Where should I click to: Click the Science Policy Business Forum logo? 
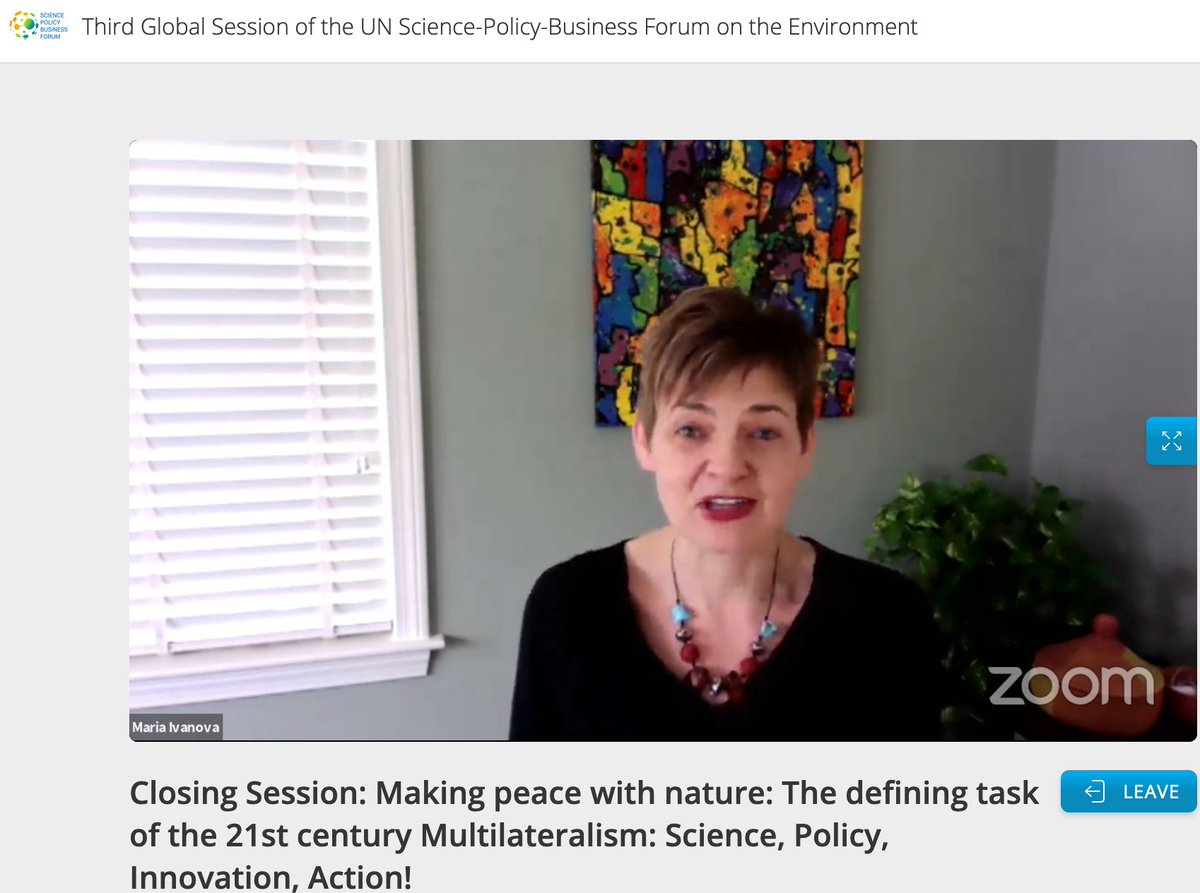click(x=37, y=27)
